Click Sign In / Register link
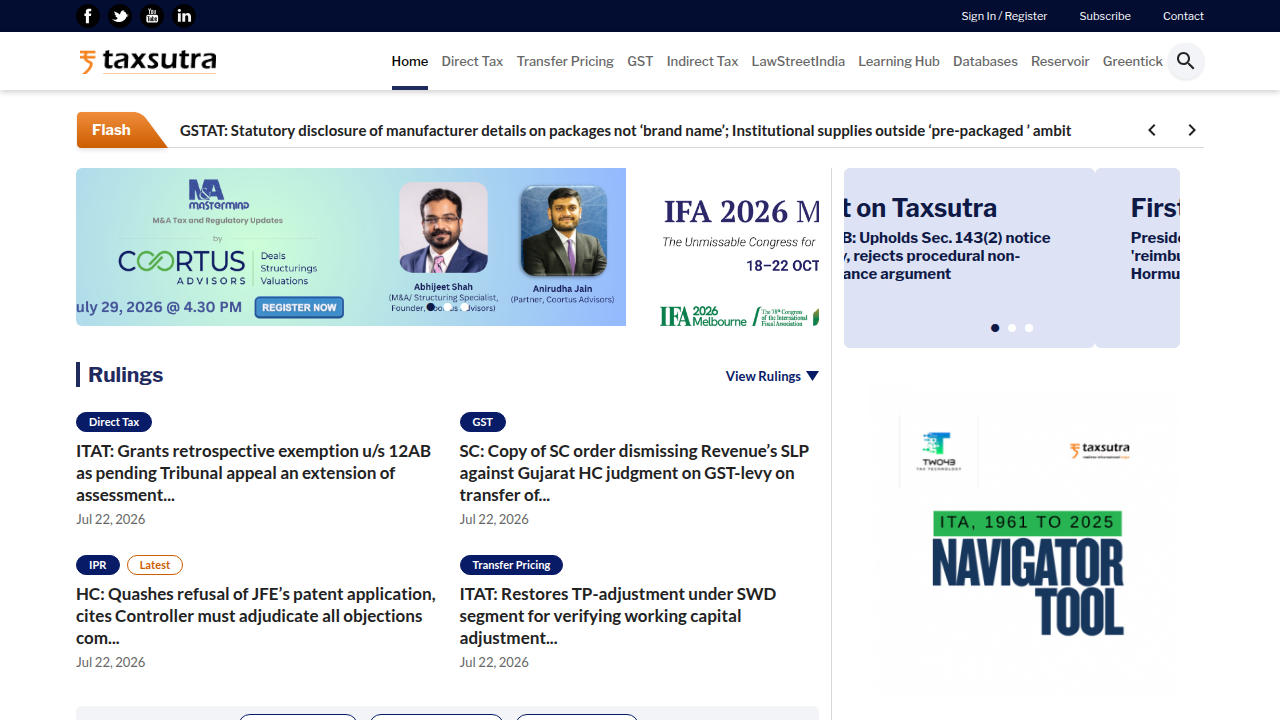Screen dimensions: 1280x720 tap(1004, 16)
